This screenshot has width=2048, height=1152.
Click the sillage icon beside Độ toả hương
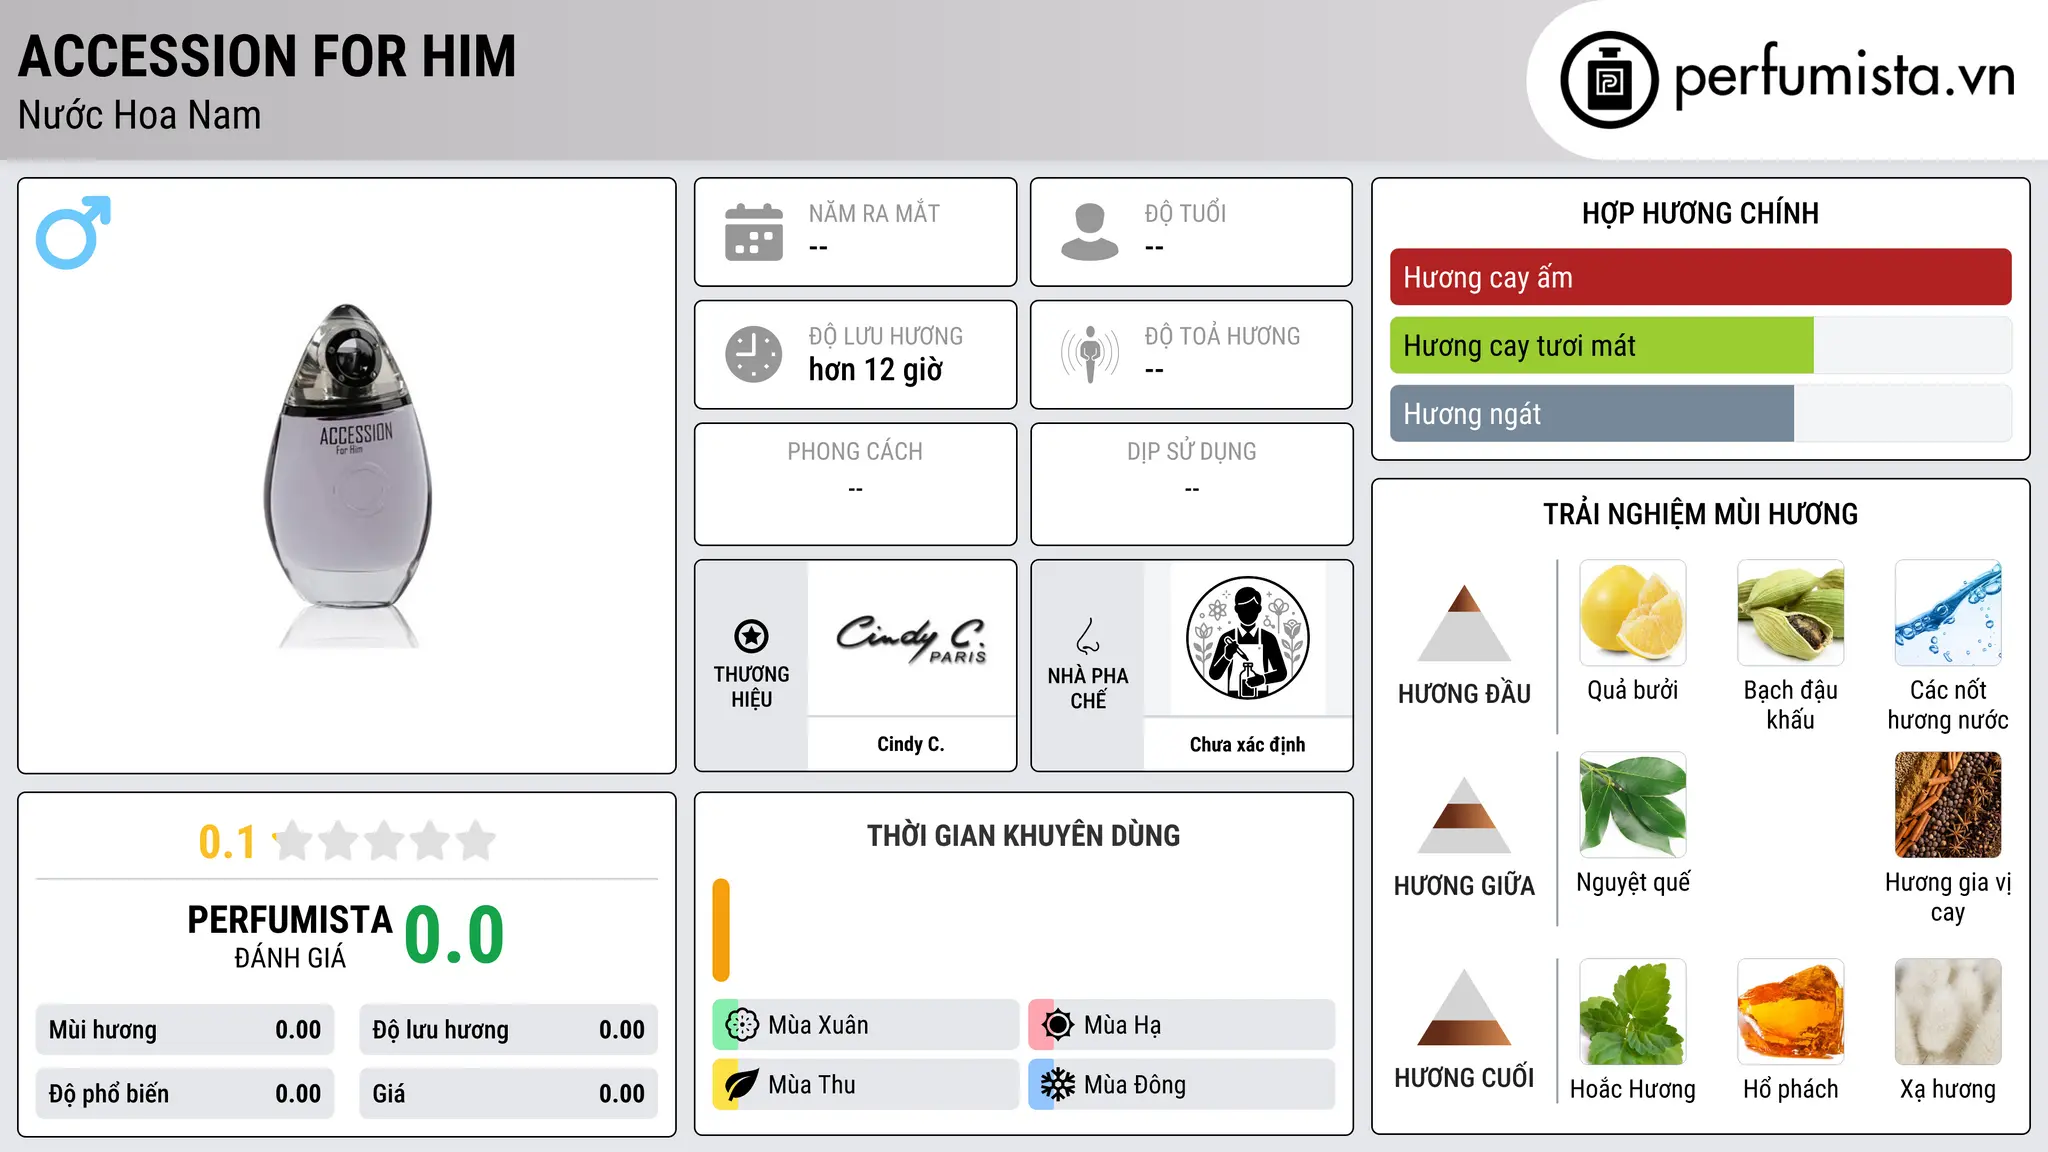point(1090,354)
